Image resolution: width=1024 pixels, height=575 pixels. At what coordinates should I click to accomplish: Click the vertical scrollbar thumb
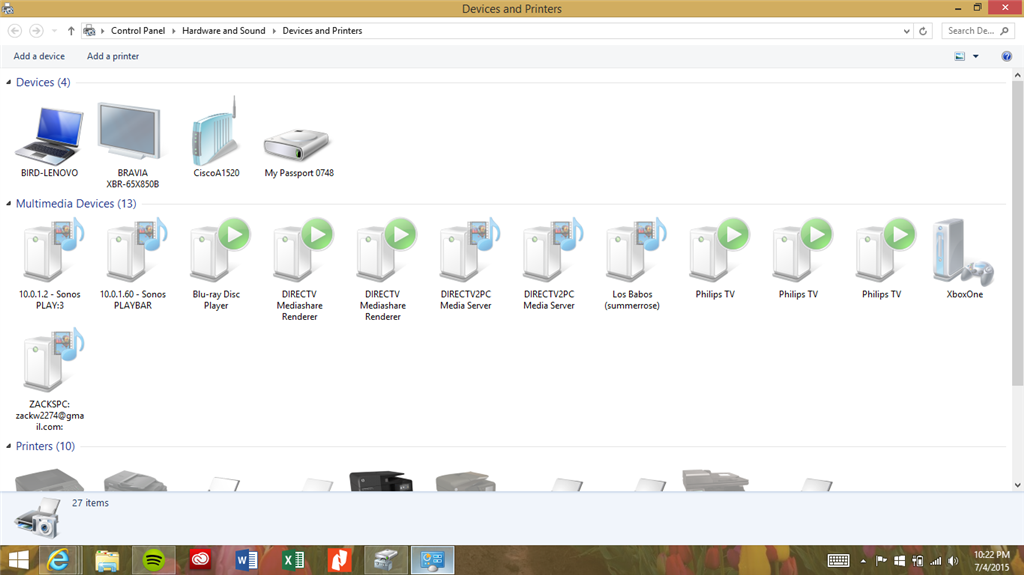[x=1017, y=233]
